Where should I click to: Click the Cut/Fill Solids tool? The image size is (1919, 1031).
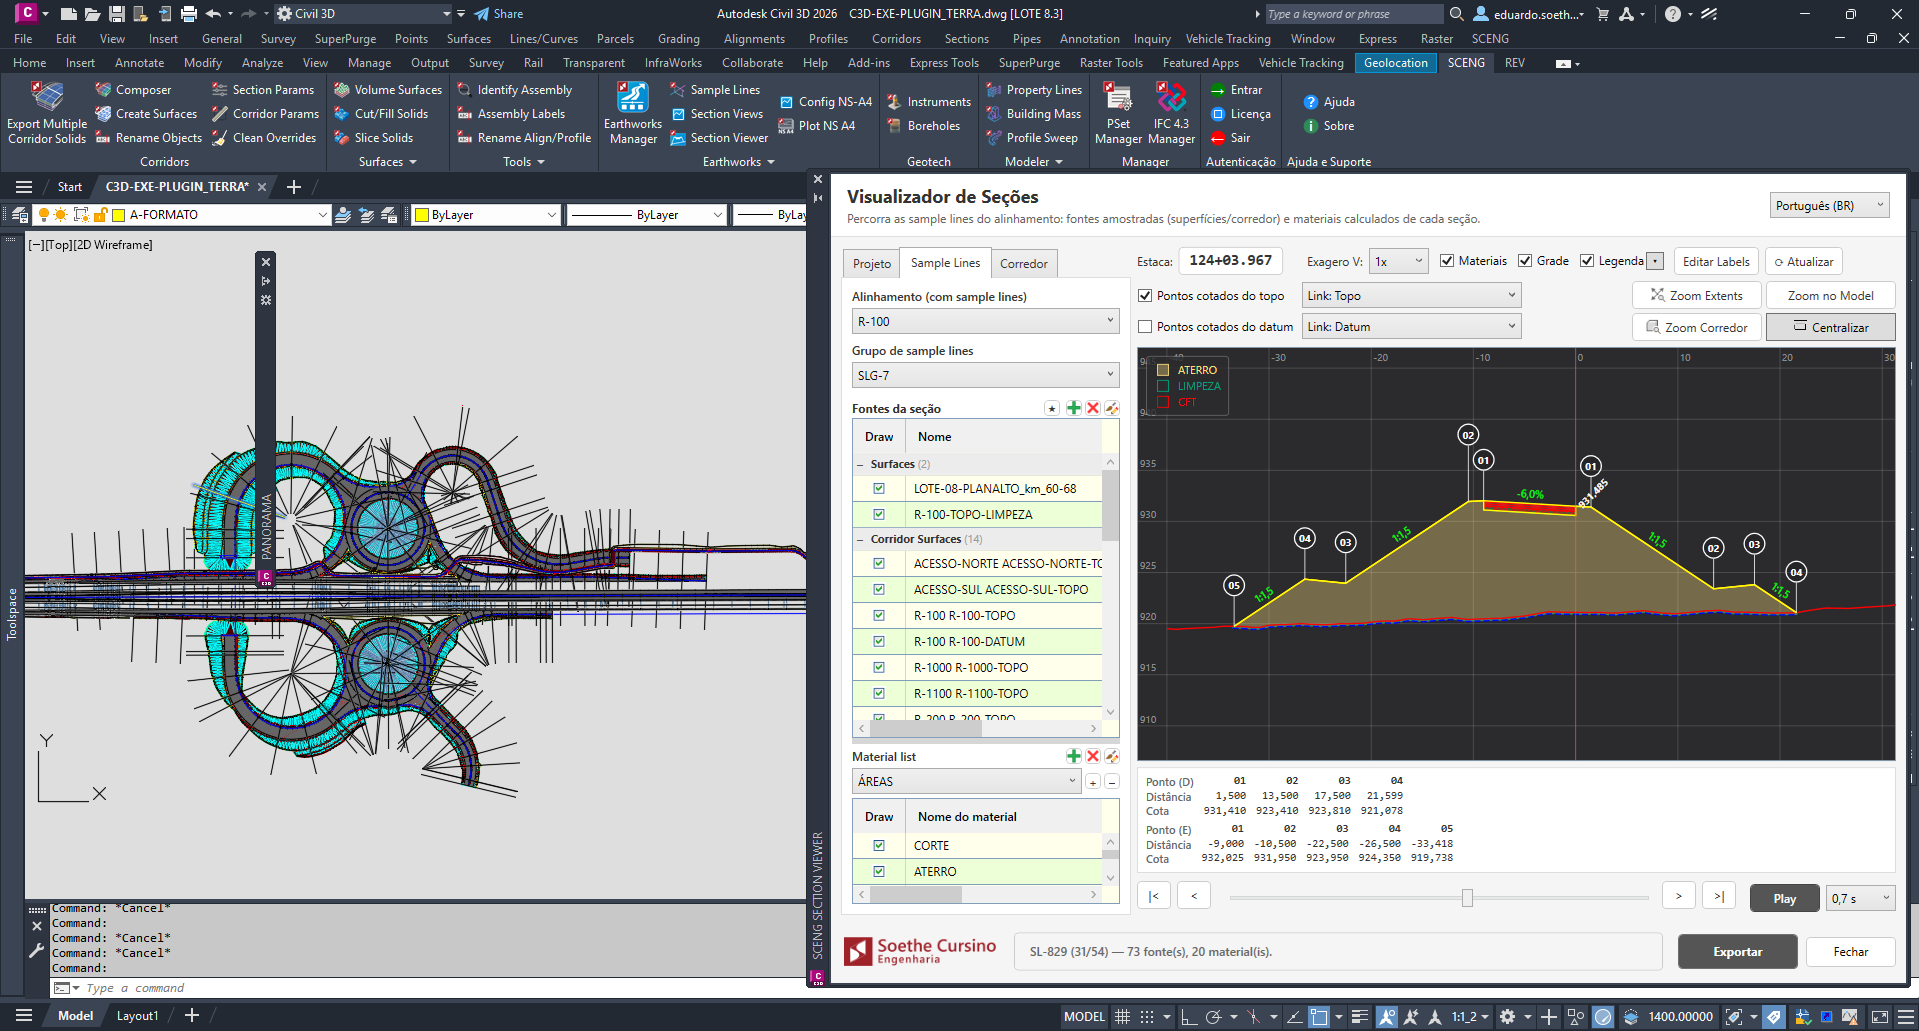pos(381,114)
